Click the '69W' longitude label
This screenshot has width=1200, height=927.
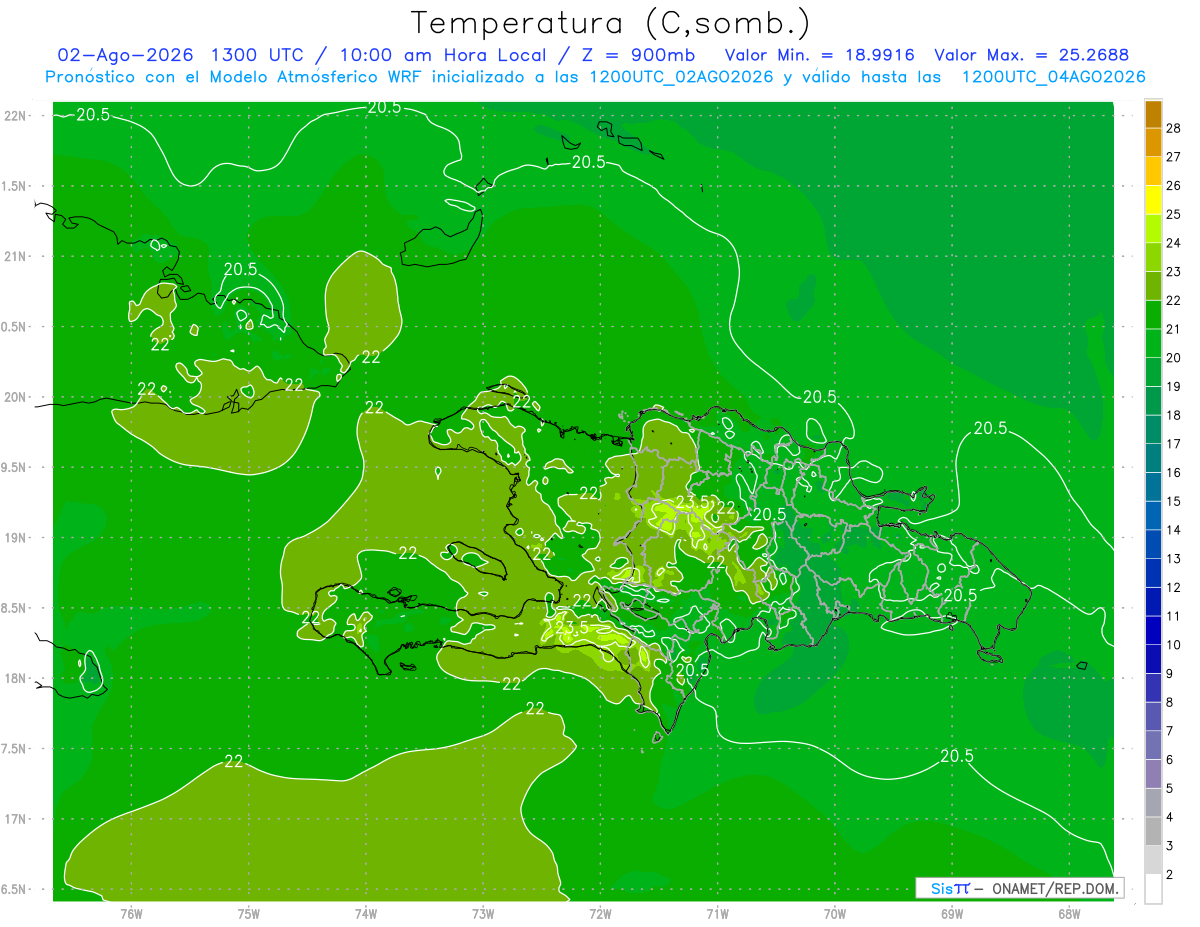pyautogui.click(x=952, y=914)
